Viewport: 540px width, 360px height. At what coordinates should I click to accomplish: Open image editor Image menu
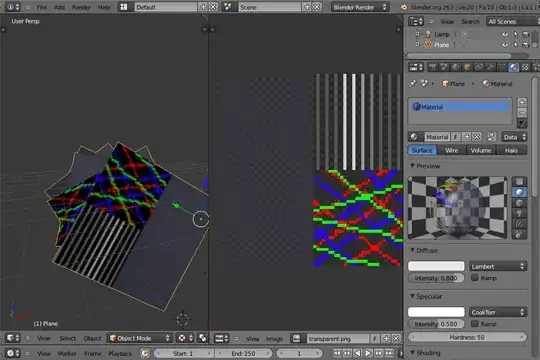(274, 339)
